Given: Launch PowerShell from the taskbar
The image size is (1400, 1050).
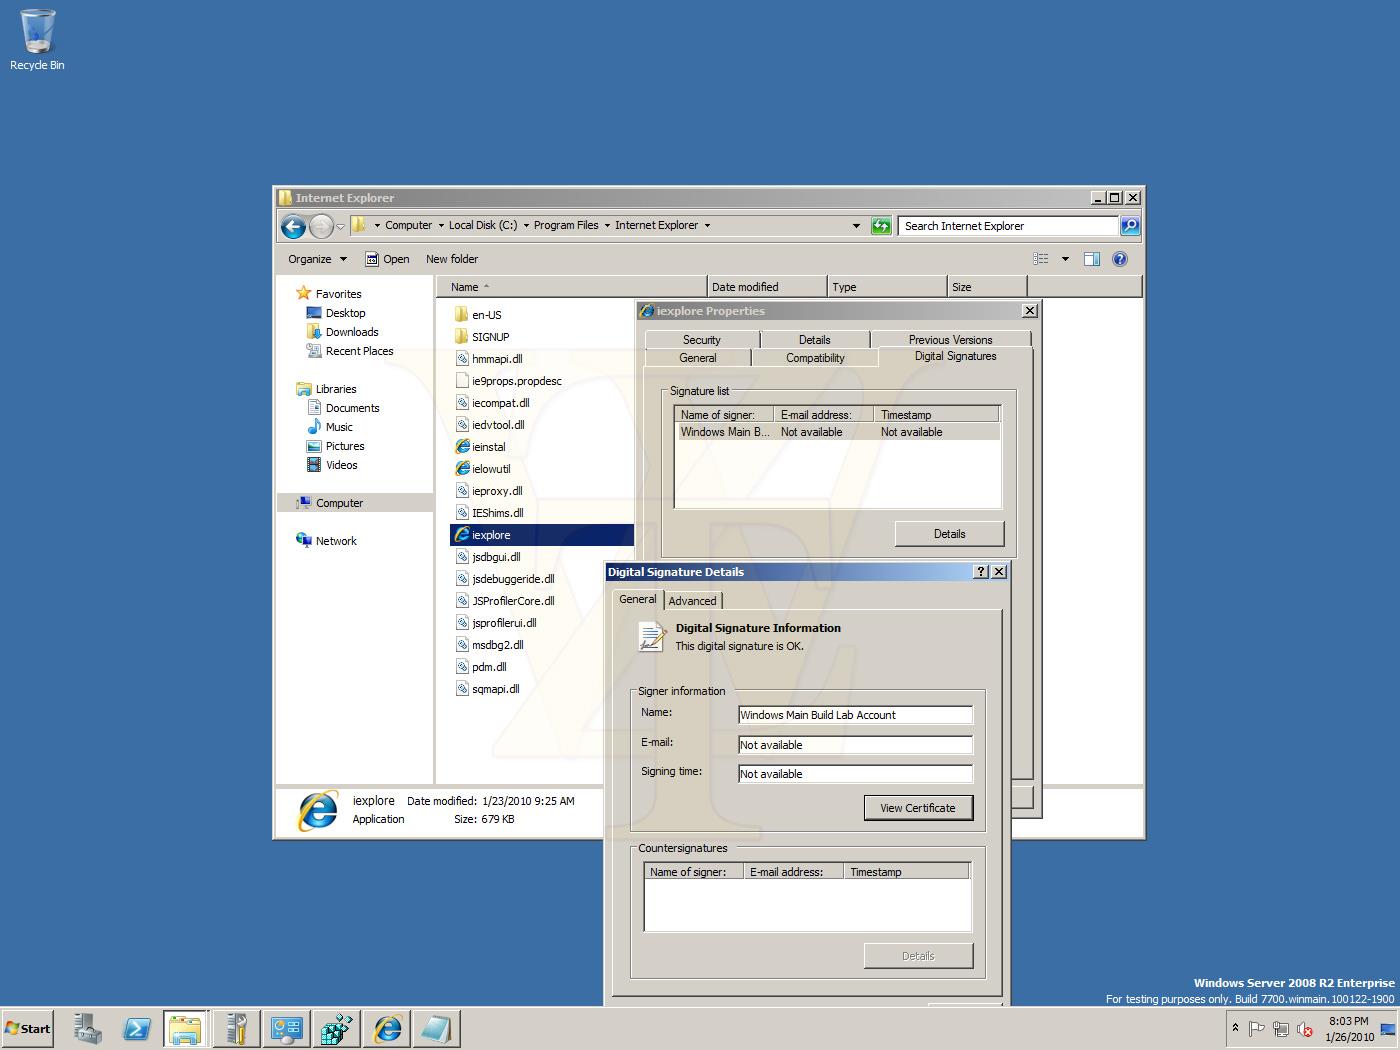Looking at the screenshot, I should [x=137, y=1029].
